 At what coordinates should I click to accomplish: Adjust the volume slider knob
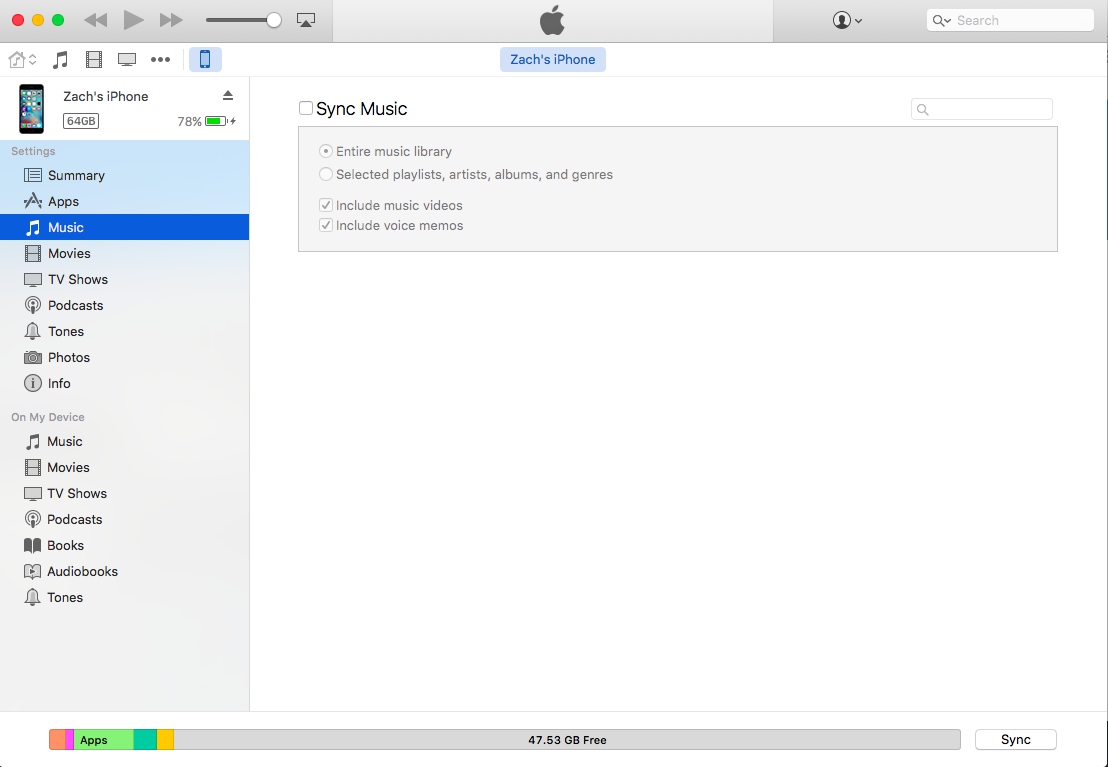tap(273, 21)
